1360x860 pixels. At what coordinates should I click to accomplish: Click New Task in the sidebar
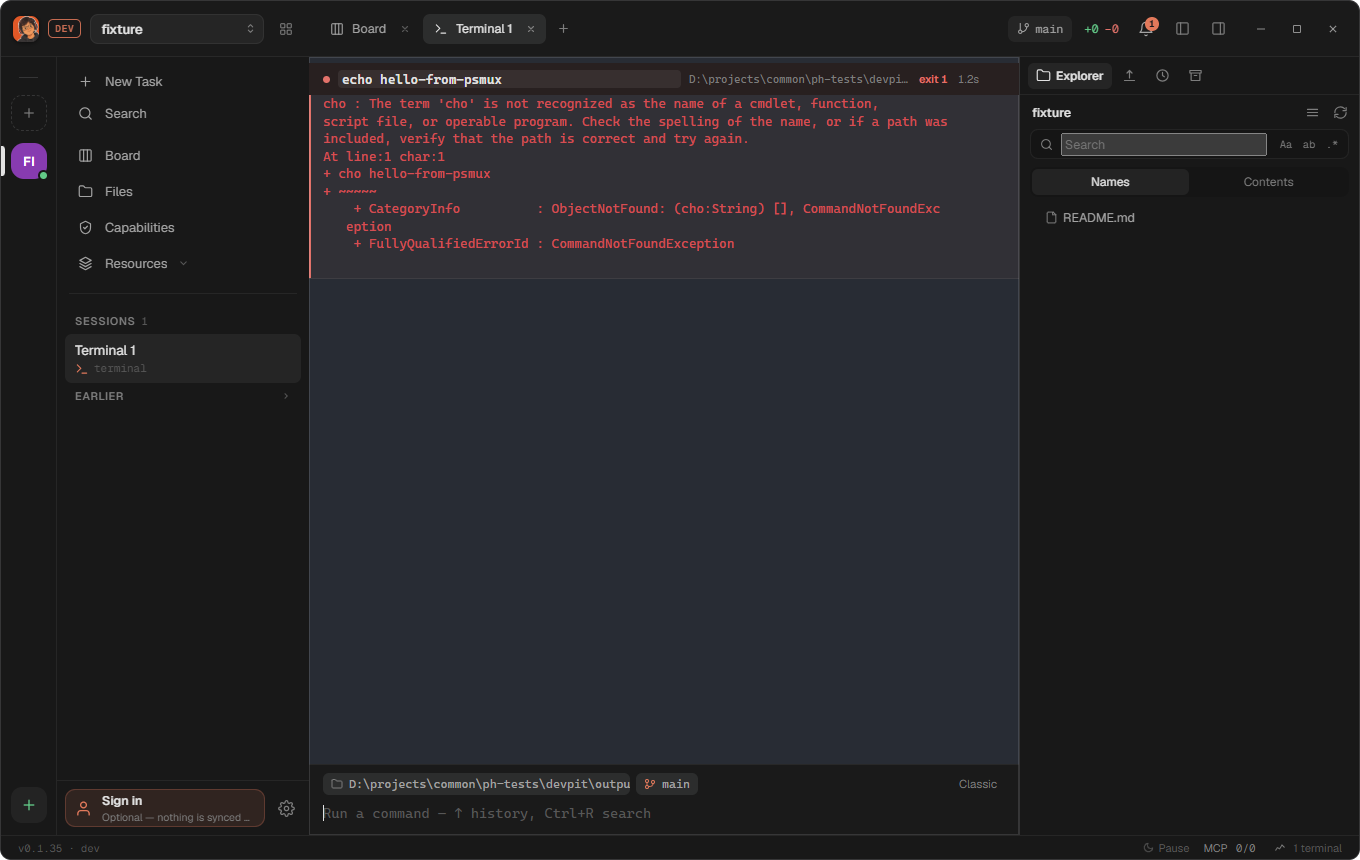[181, 82]
